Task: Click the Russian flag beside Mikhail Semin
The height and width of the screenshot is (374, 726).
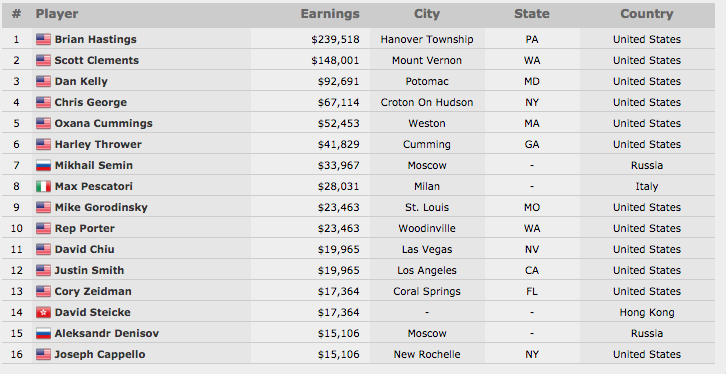Action: (43, 165)
